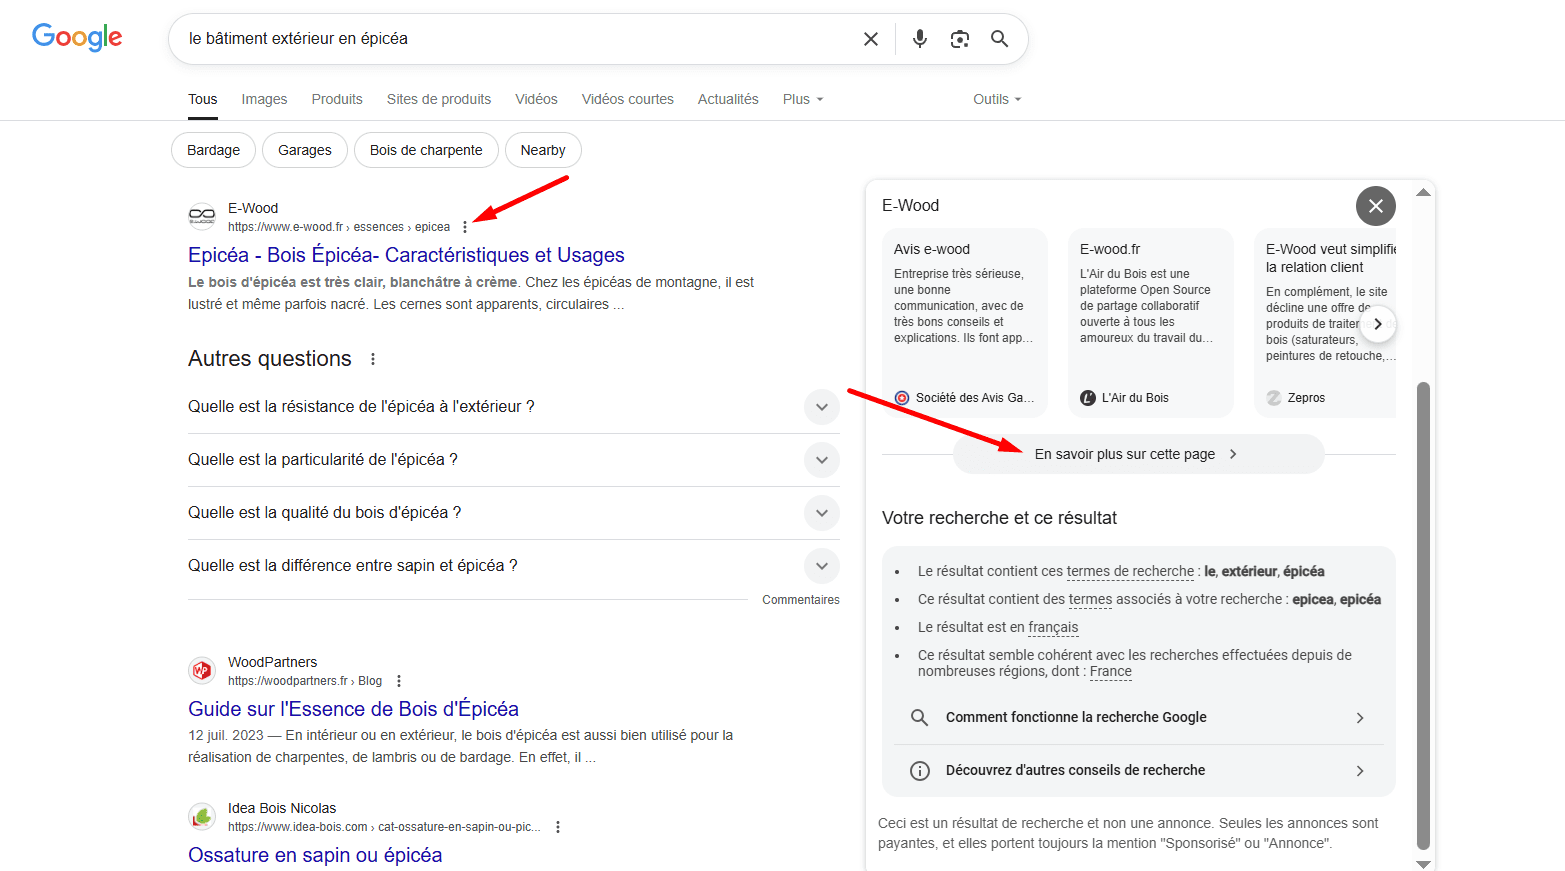Click the Bardage filter chip
The height and width of the screenshot is (871, 1565).
pos(214,150)
